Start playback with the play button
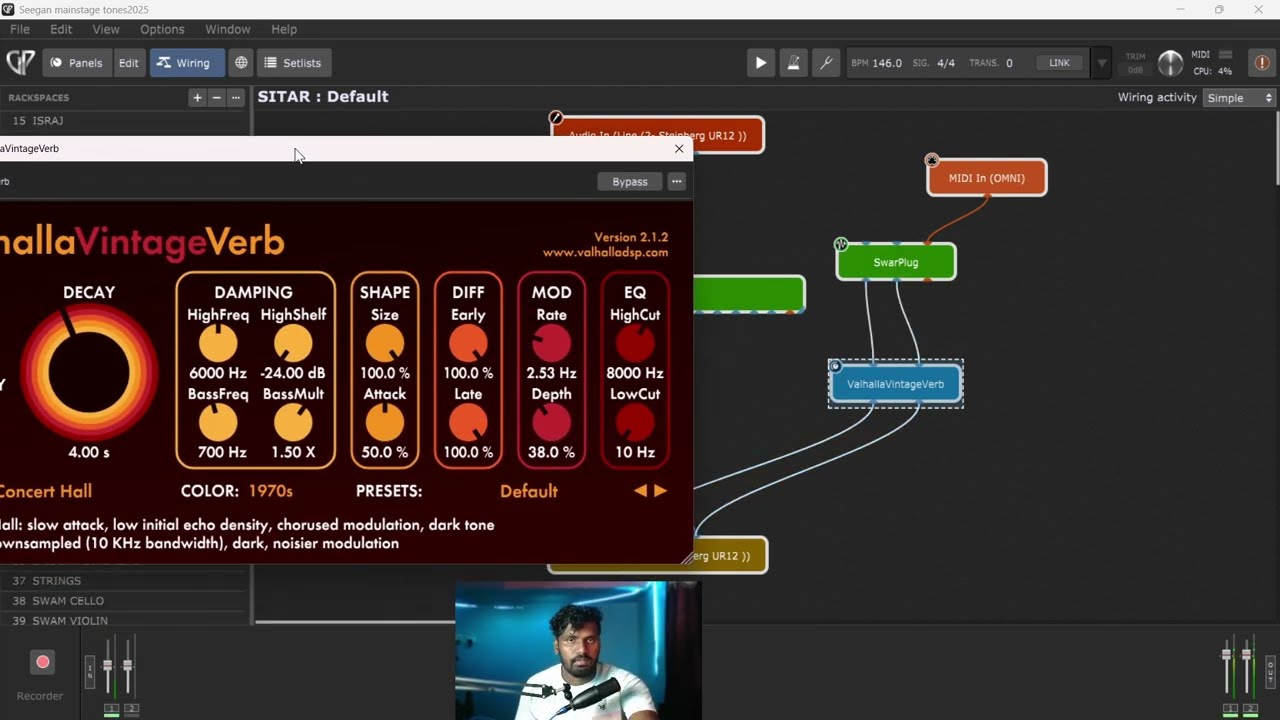Image resolution: width=1280 pixels, height=720 pixels. [x=760, y=62]
